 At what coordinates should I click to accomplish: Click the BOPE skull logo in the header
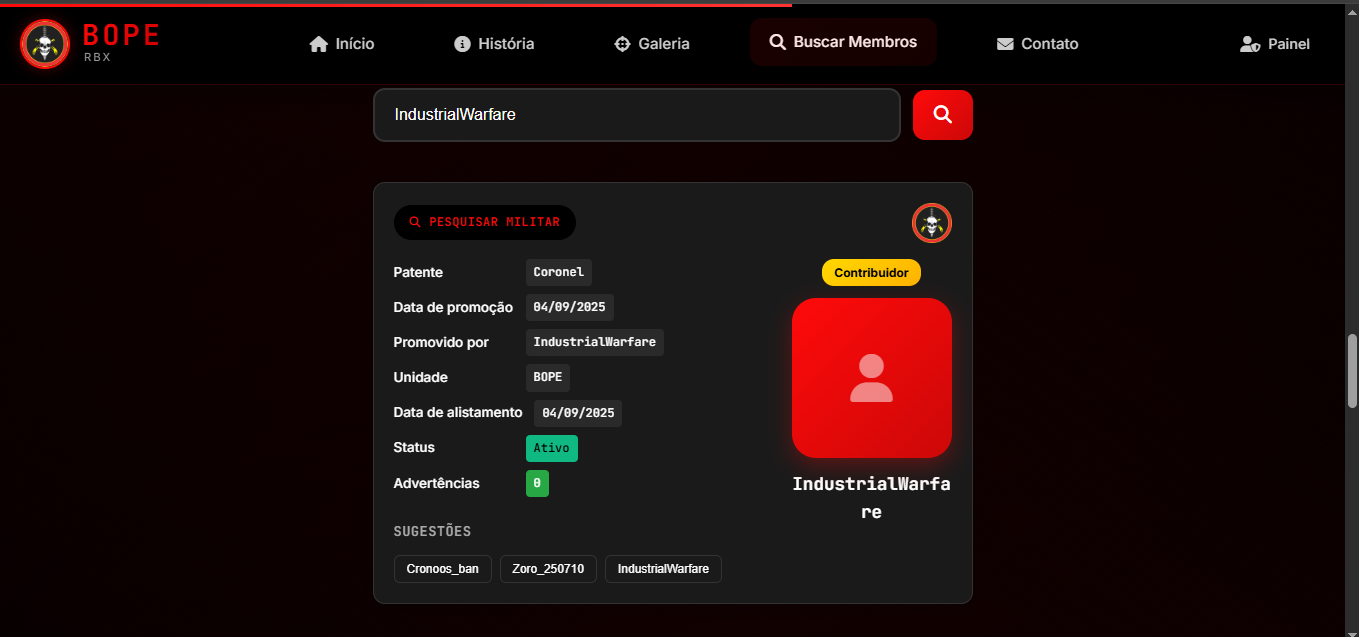pyautogui.click(x=45, y=44)
